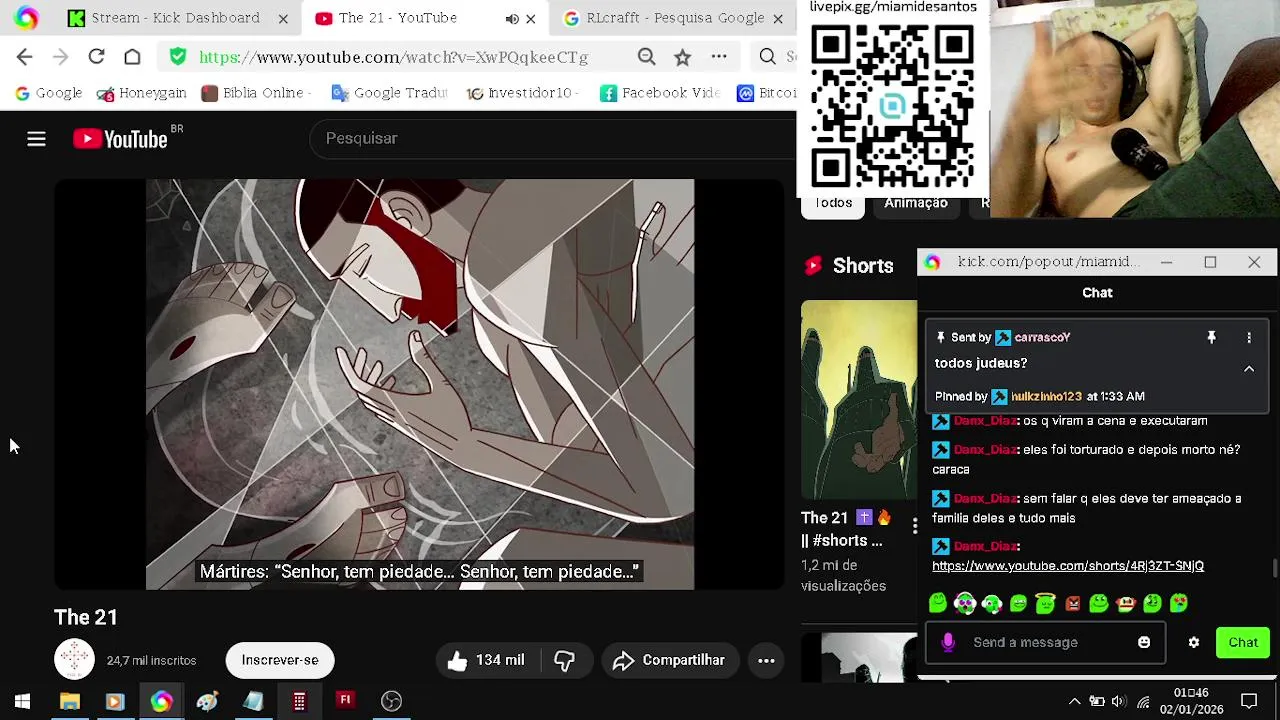Focus the Send a message field
The height and width of the screenshot is (720, 1280).
(1045, 643)
